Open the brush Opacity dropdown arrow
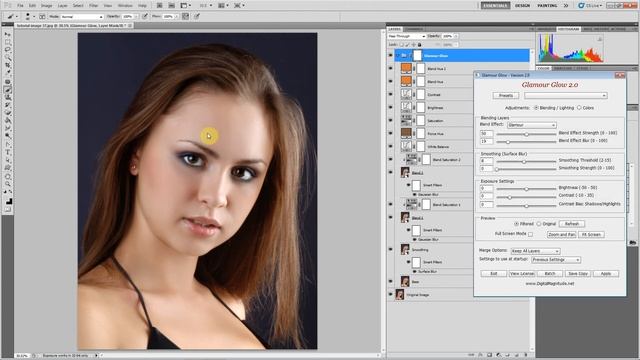The image size is (640, 360). [136, 17]
